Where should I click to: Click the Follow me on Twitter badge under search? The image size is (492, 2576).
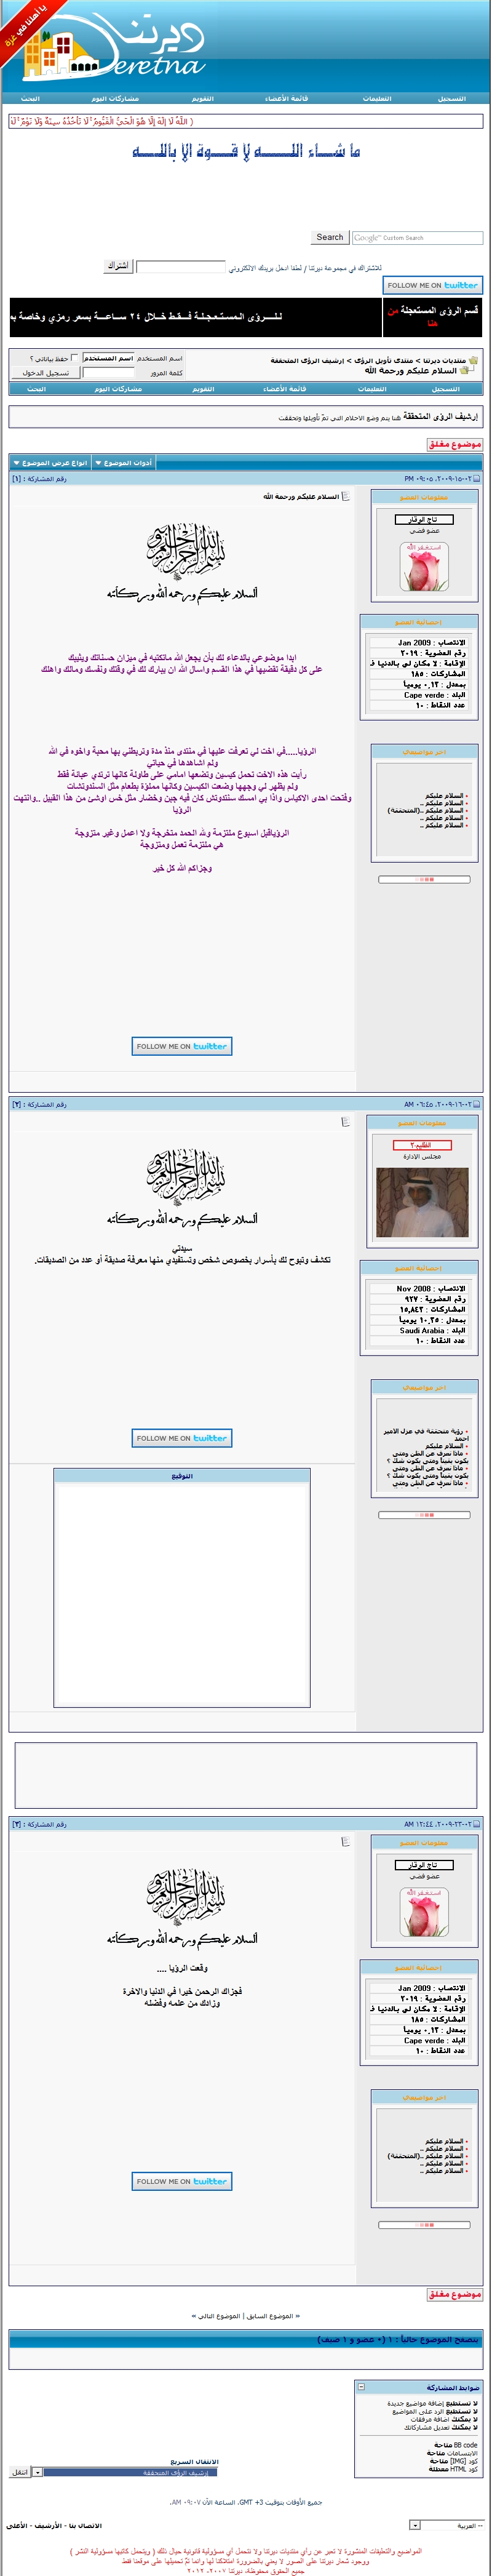pyautogui.click(x=433, y=285)
